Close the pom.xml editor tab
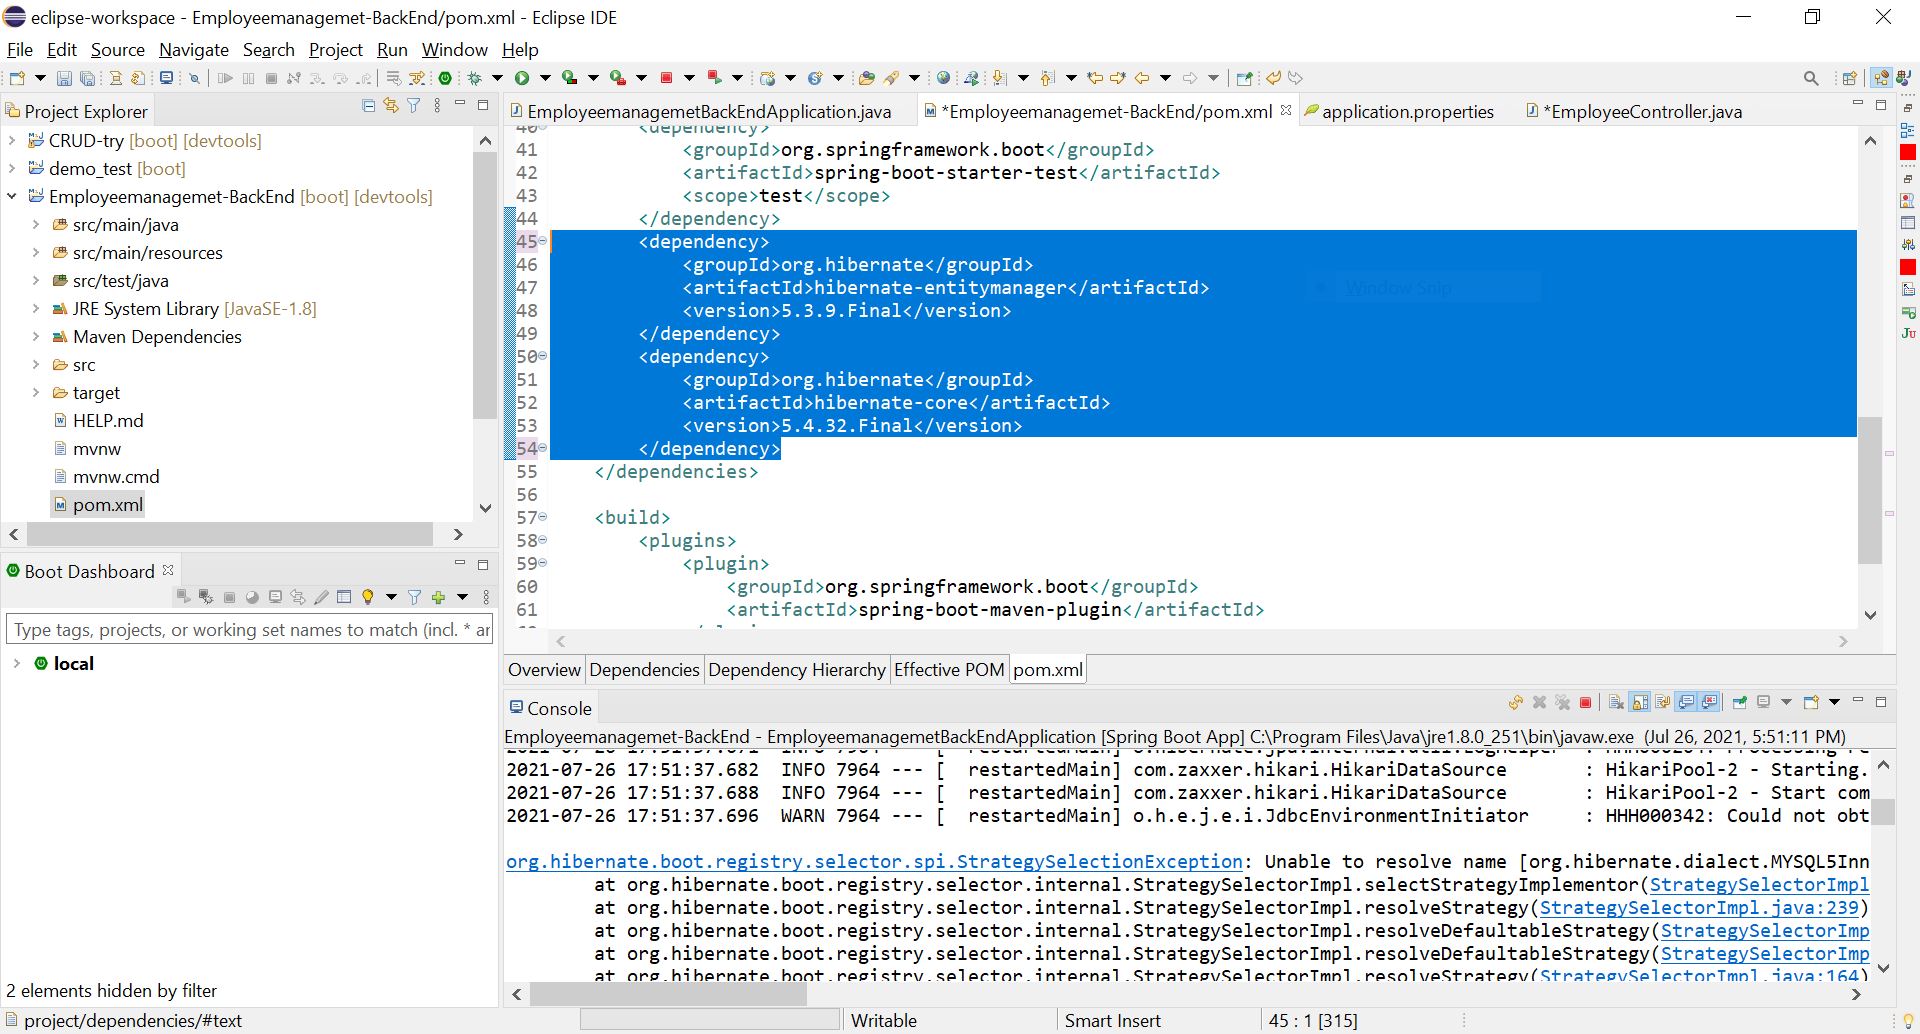The width and height of the screenshot is (1920, 1034). pyautogui.click(x=1286, y=111)
